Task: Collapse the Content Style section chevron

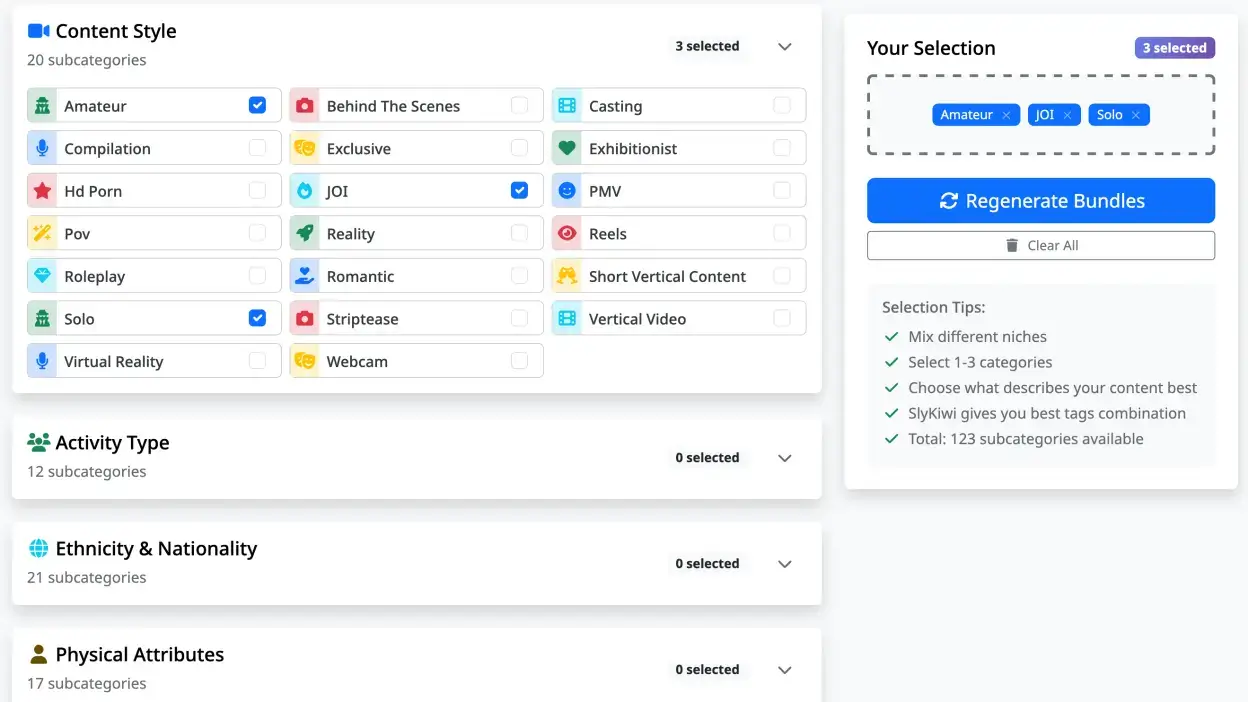Action: tap(785, 46)
